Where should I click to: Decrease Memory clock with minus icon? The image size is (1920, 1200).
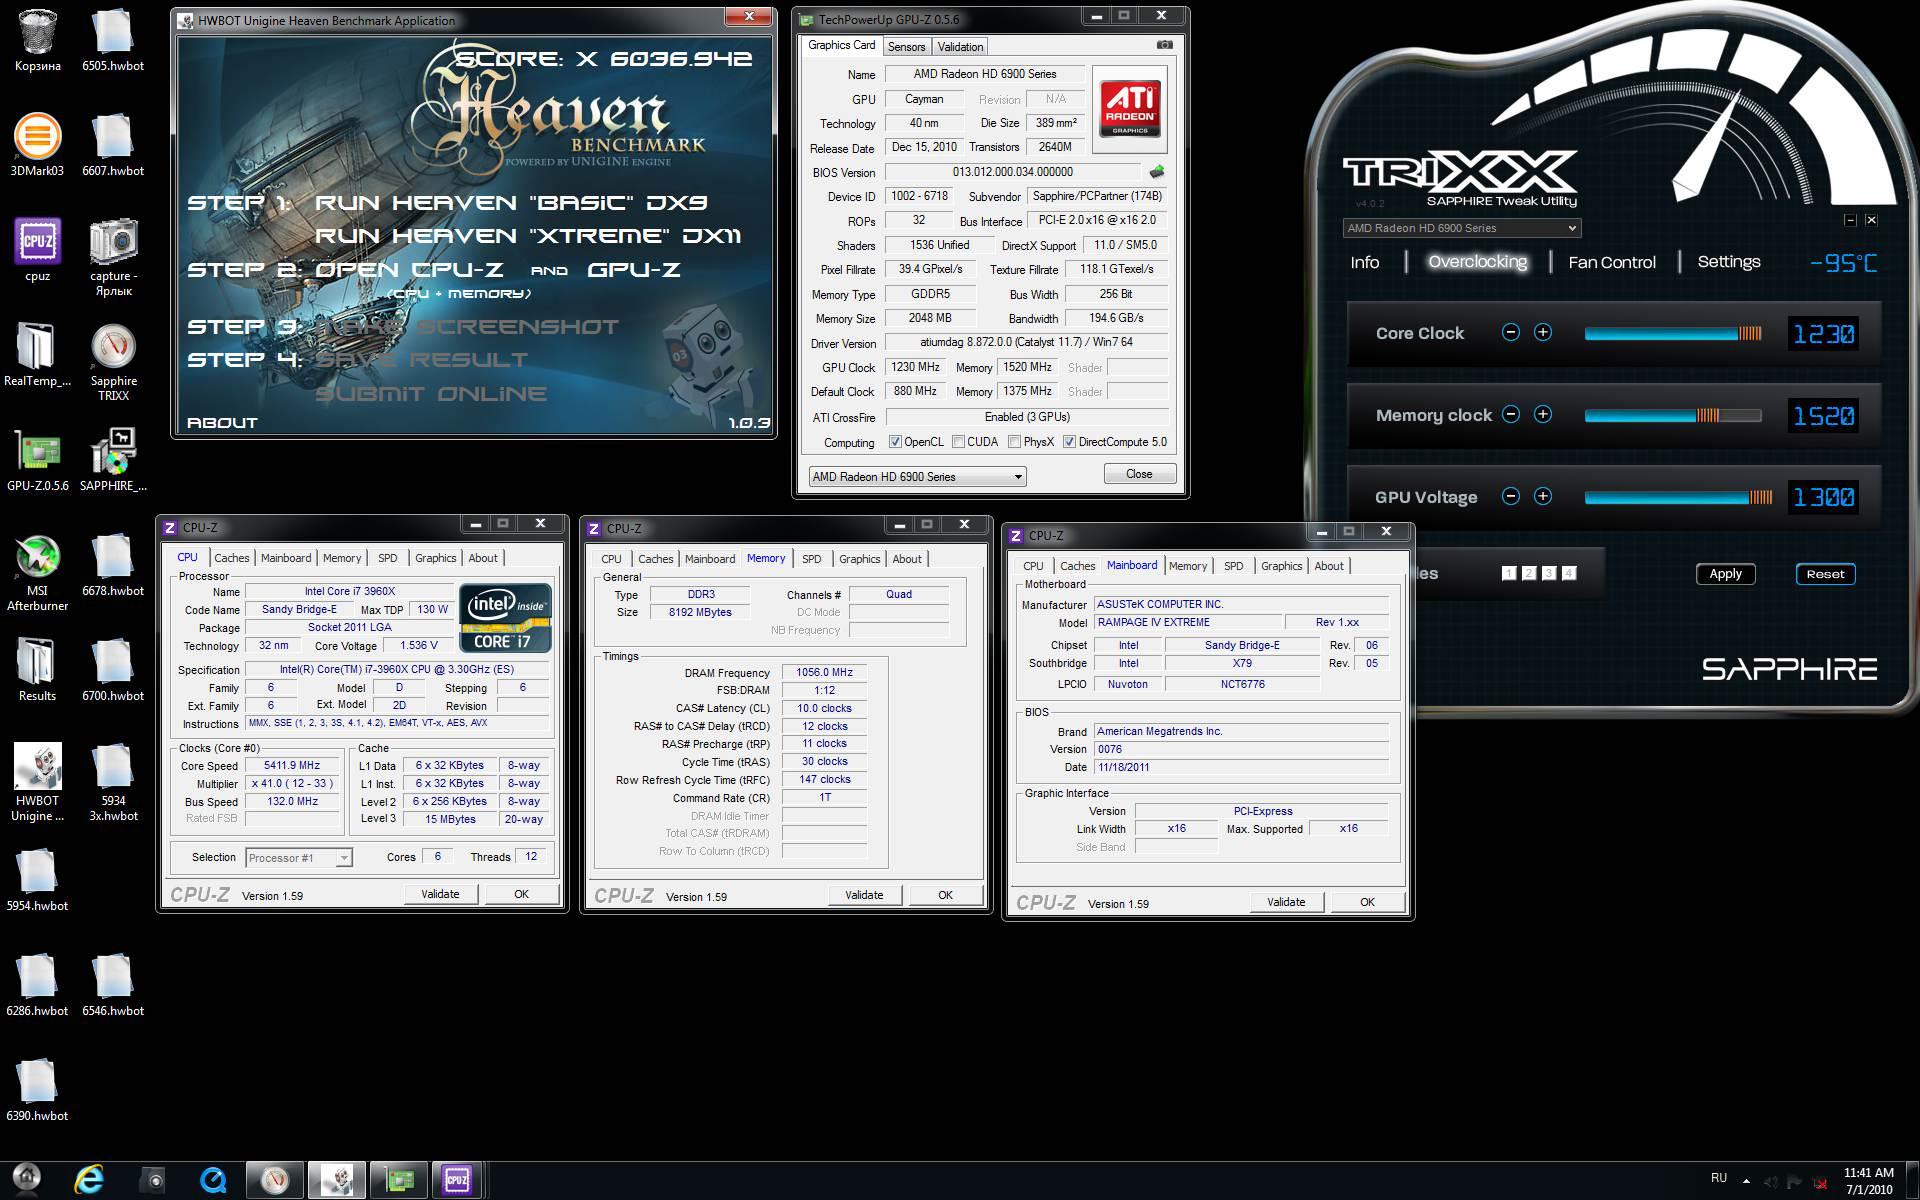point(1511,414)
